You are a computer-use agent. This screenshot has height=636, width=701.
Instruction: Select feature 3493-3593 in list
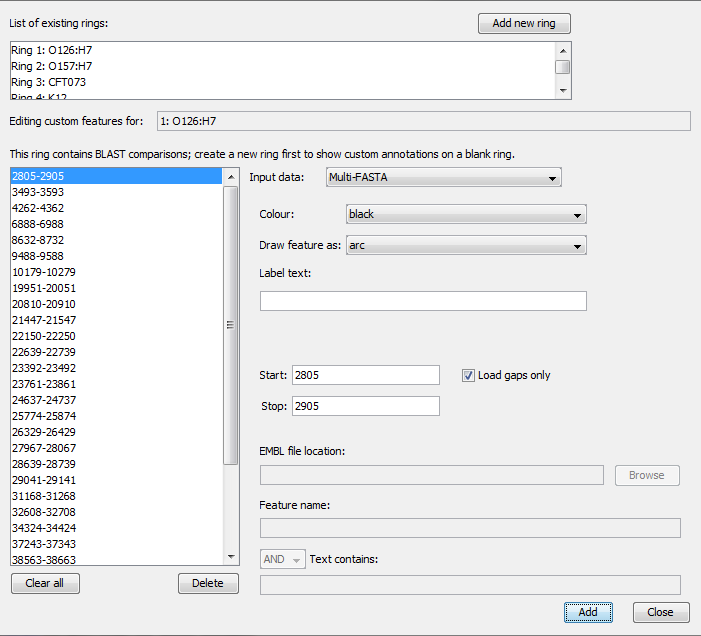(116, 192)
